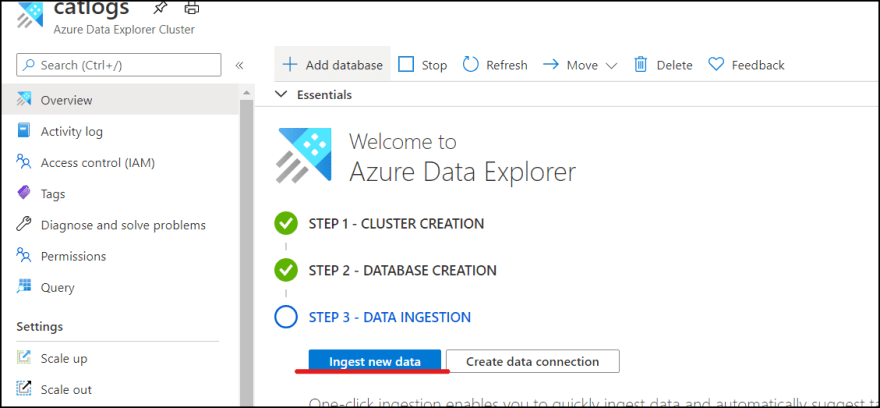Screen dimensions: 880x408
Task: Click the Overview sidebar icon
Action: click(x=24, y=100)
